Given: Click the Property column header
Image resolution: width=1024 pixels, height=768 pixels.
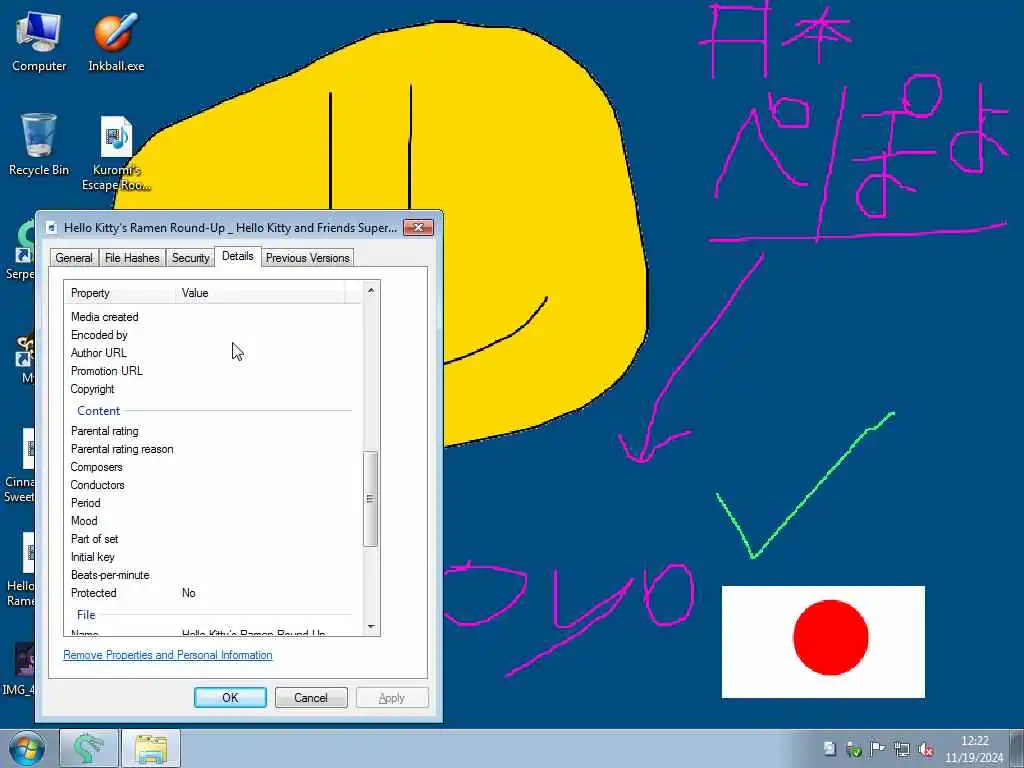Looking at the screenshot, I should coord(121,293).
